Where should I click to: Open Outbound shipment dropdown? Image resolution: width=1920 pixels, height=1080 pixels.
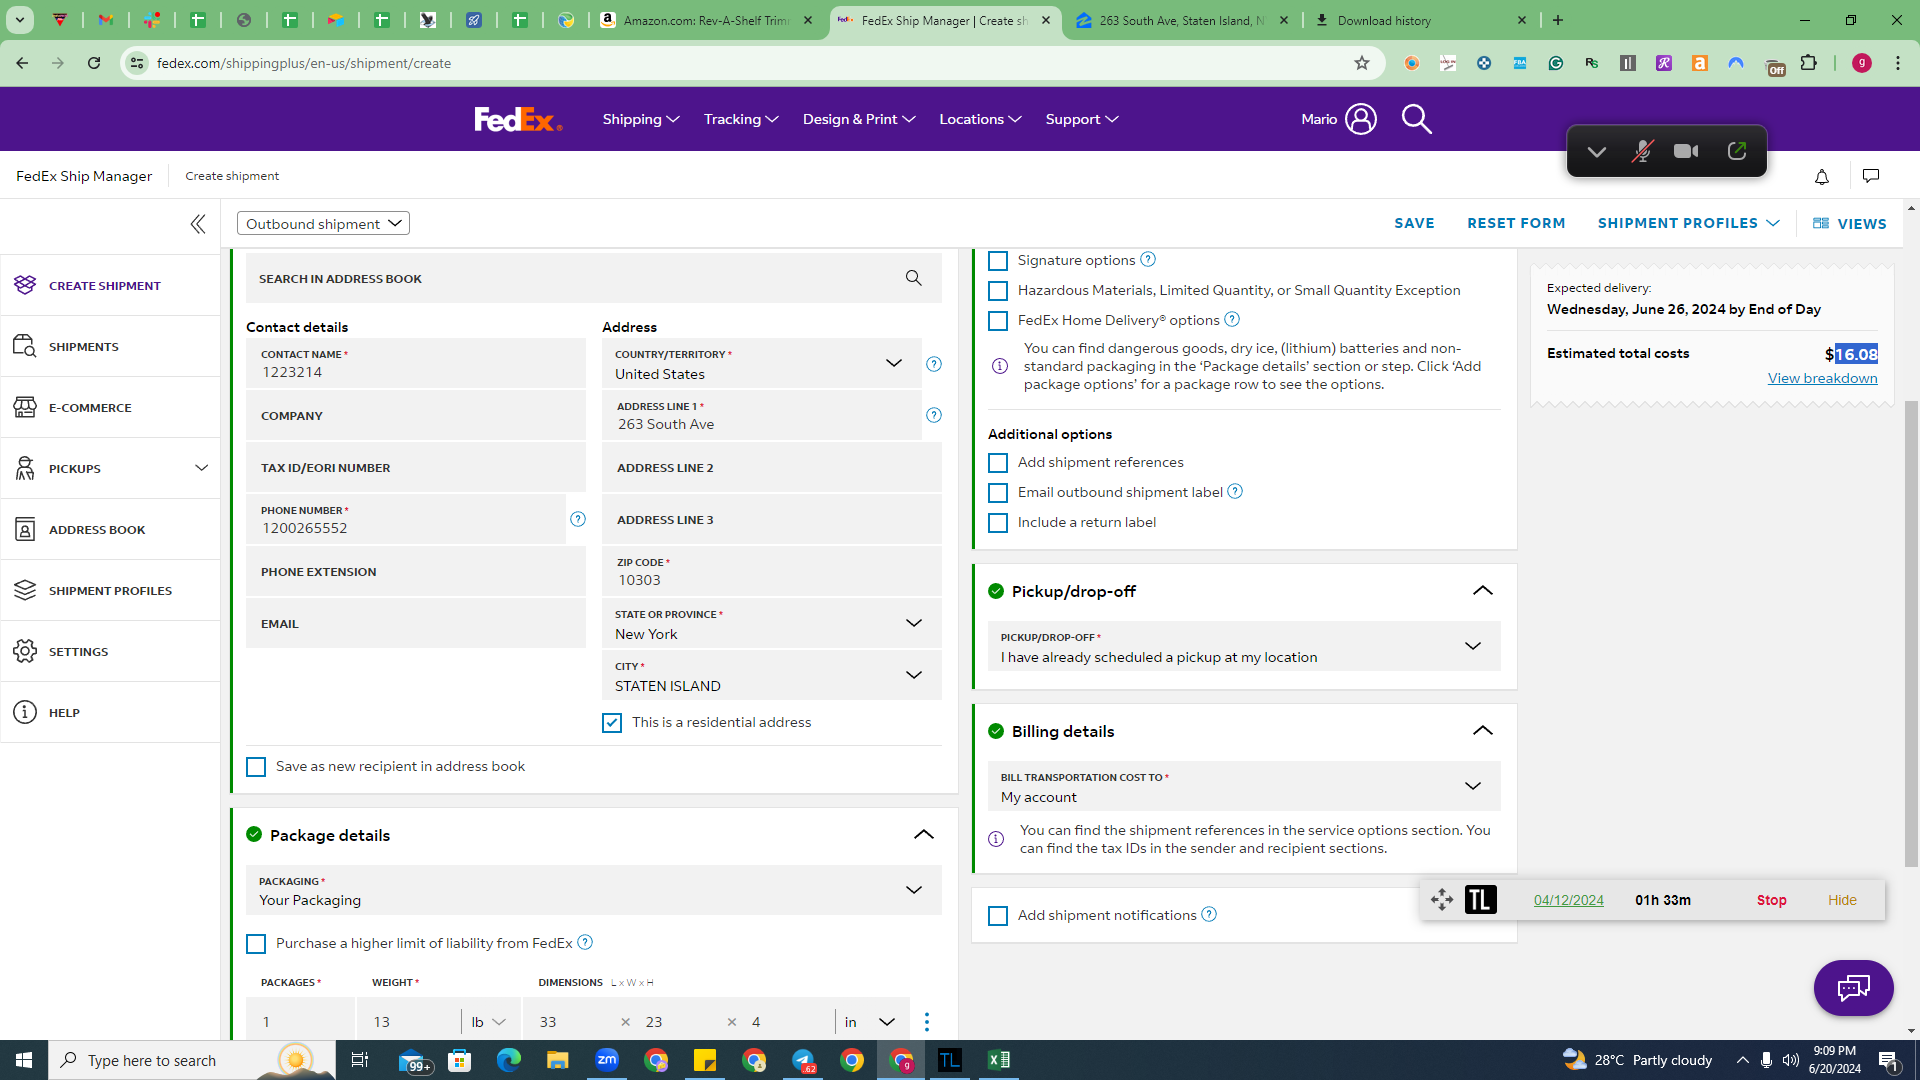pos(323,223)
